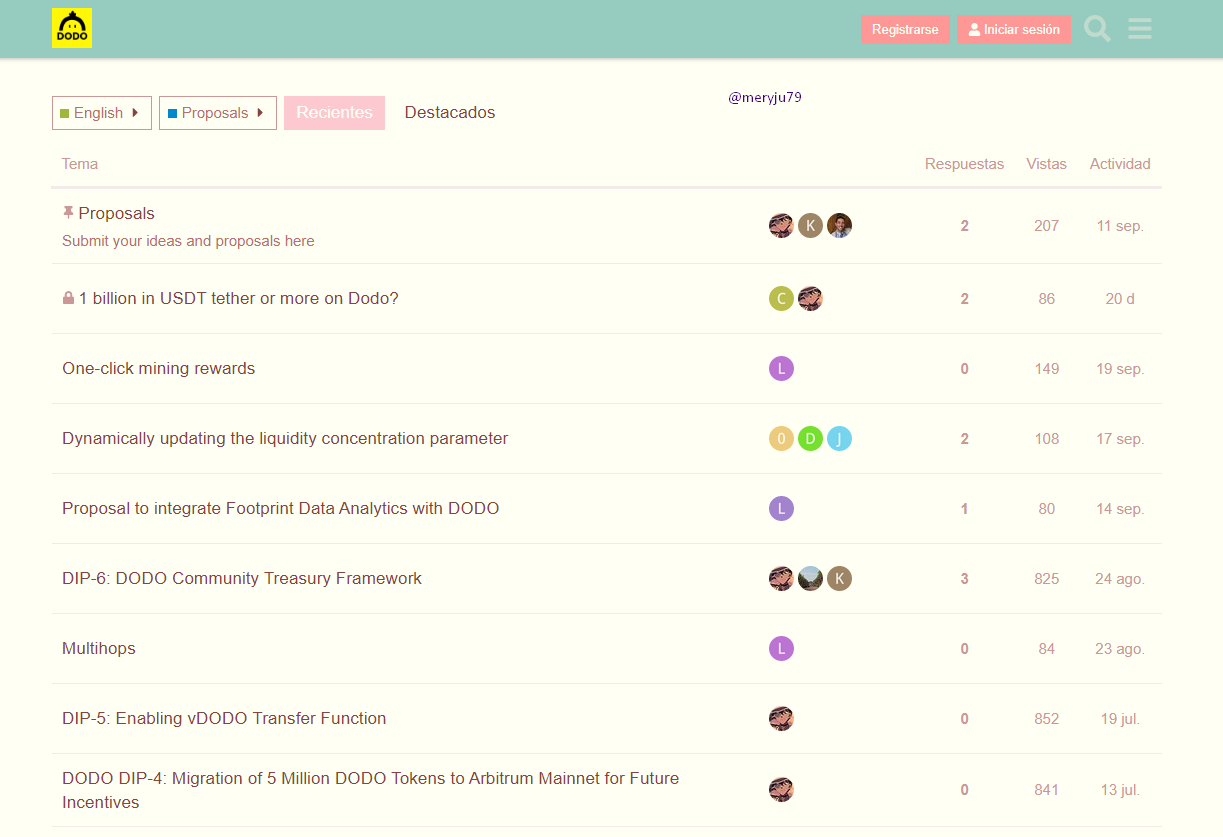Open Footprint Data Analytics proposal topic

tap(281, 508)
